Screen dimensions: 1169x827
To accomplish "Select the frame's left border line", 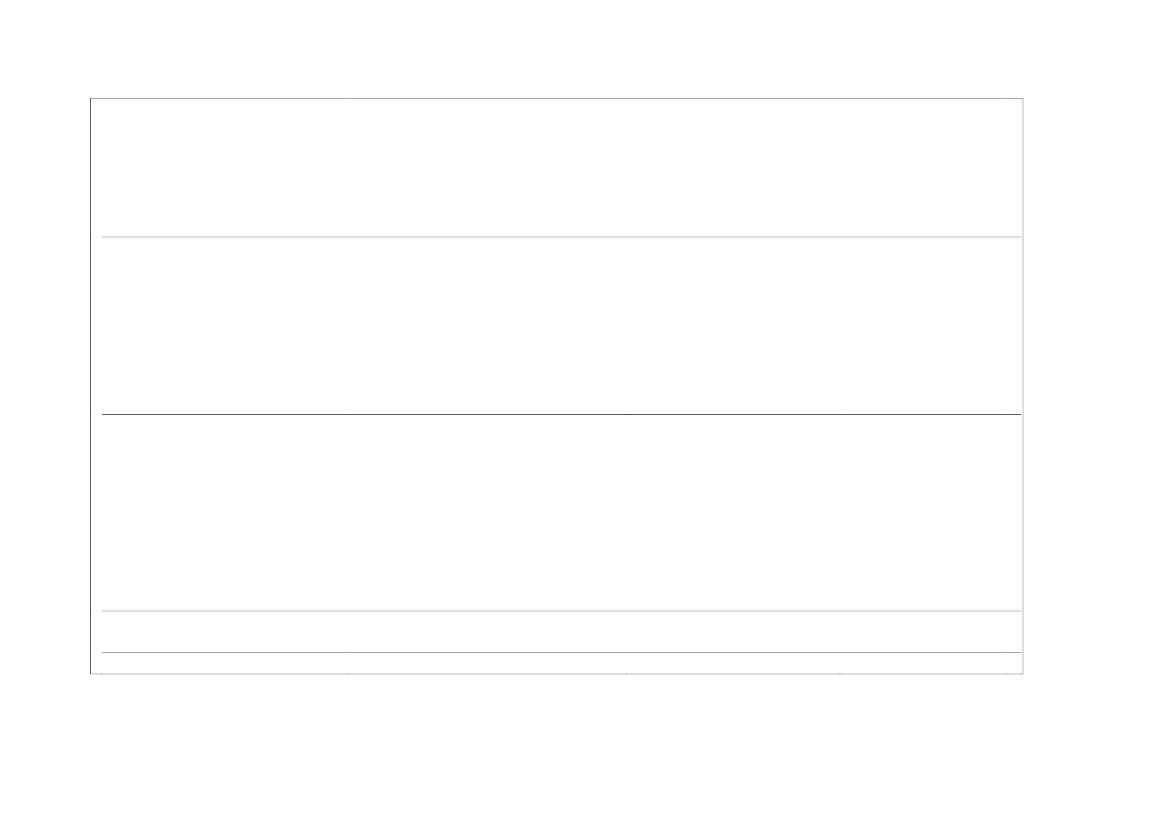I will [x=91, y=385].
